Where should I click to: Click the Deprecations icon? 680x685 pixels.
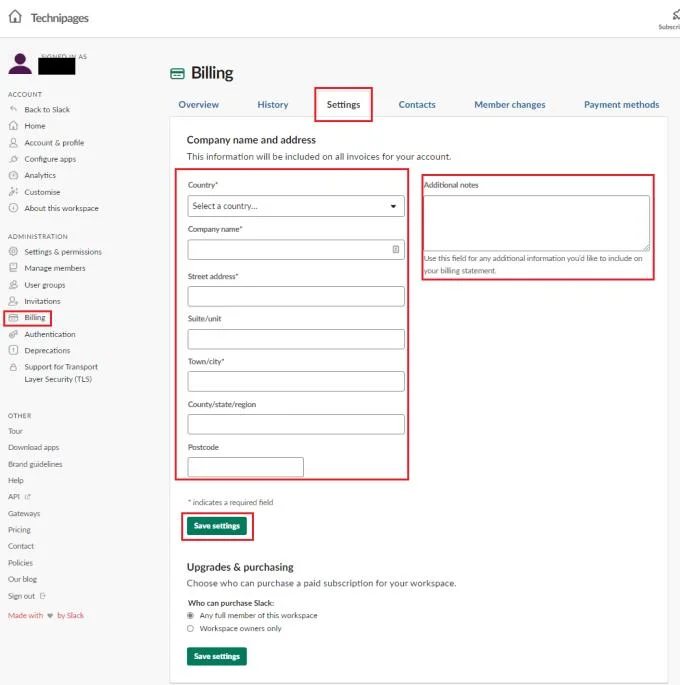pyautogui.click(x=14, y=350)
